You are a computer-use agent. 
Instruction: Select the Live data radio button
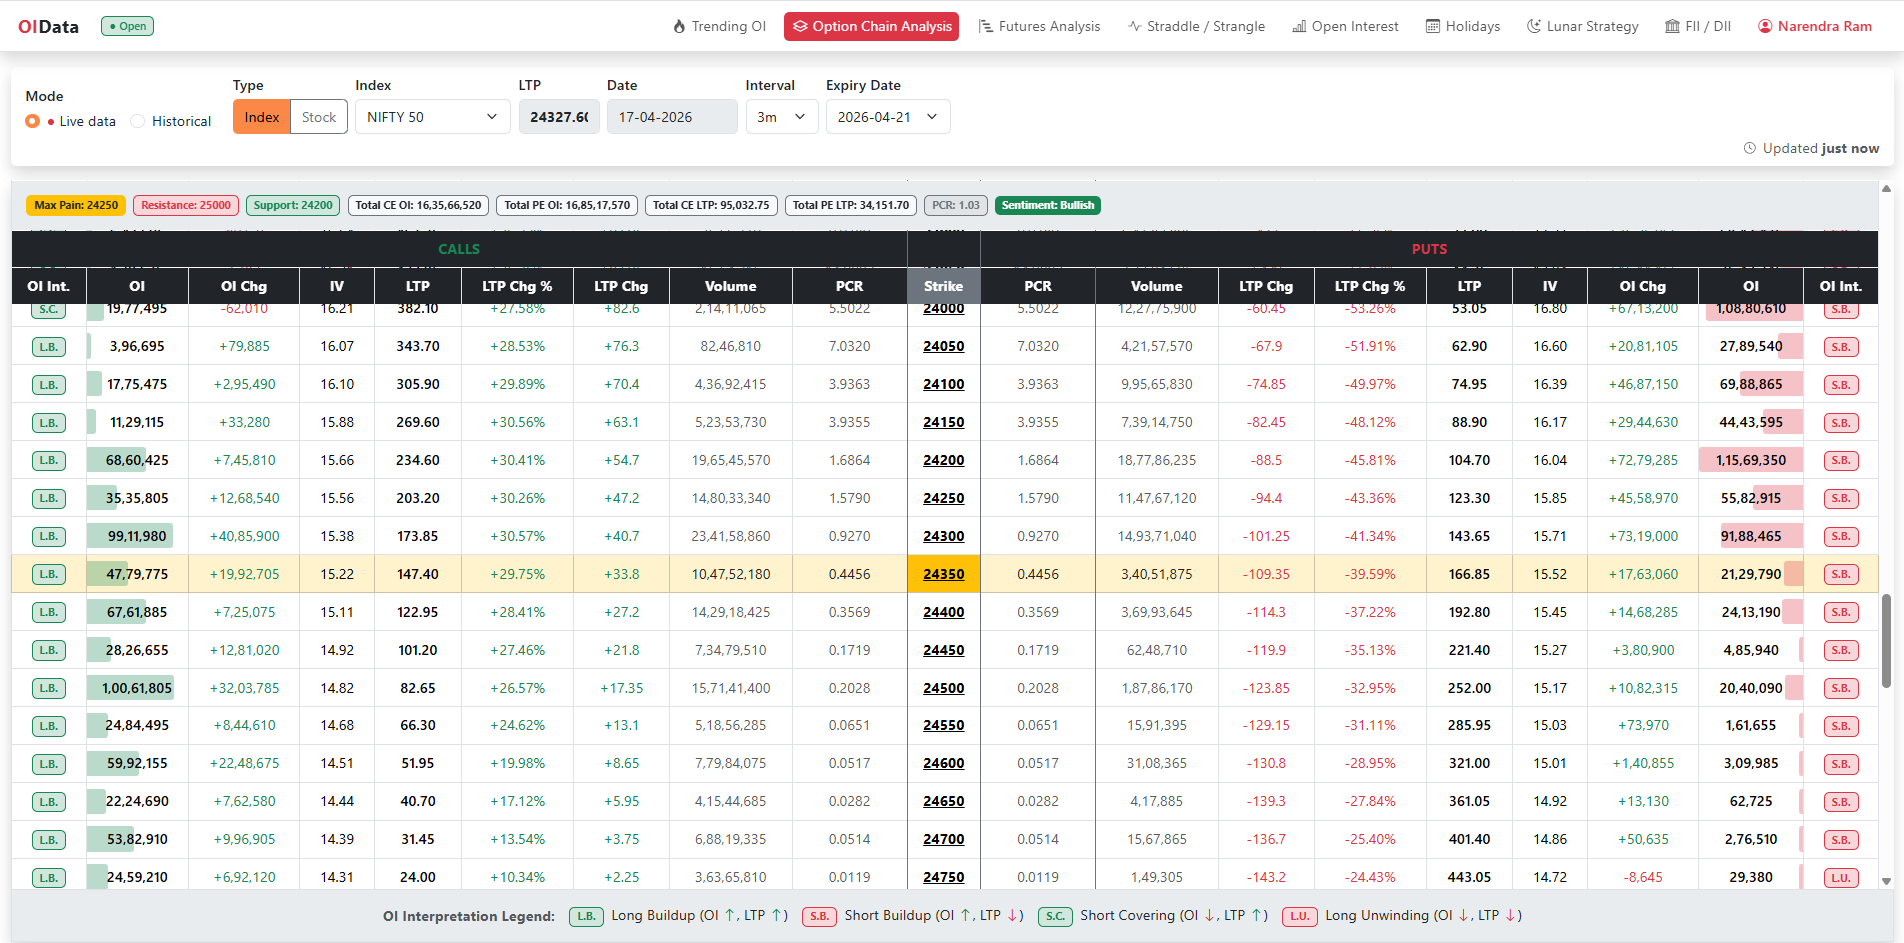[x=33, y=121]
